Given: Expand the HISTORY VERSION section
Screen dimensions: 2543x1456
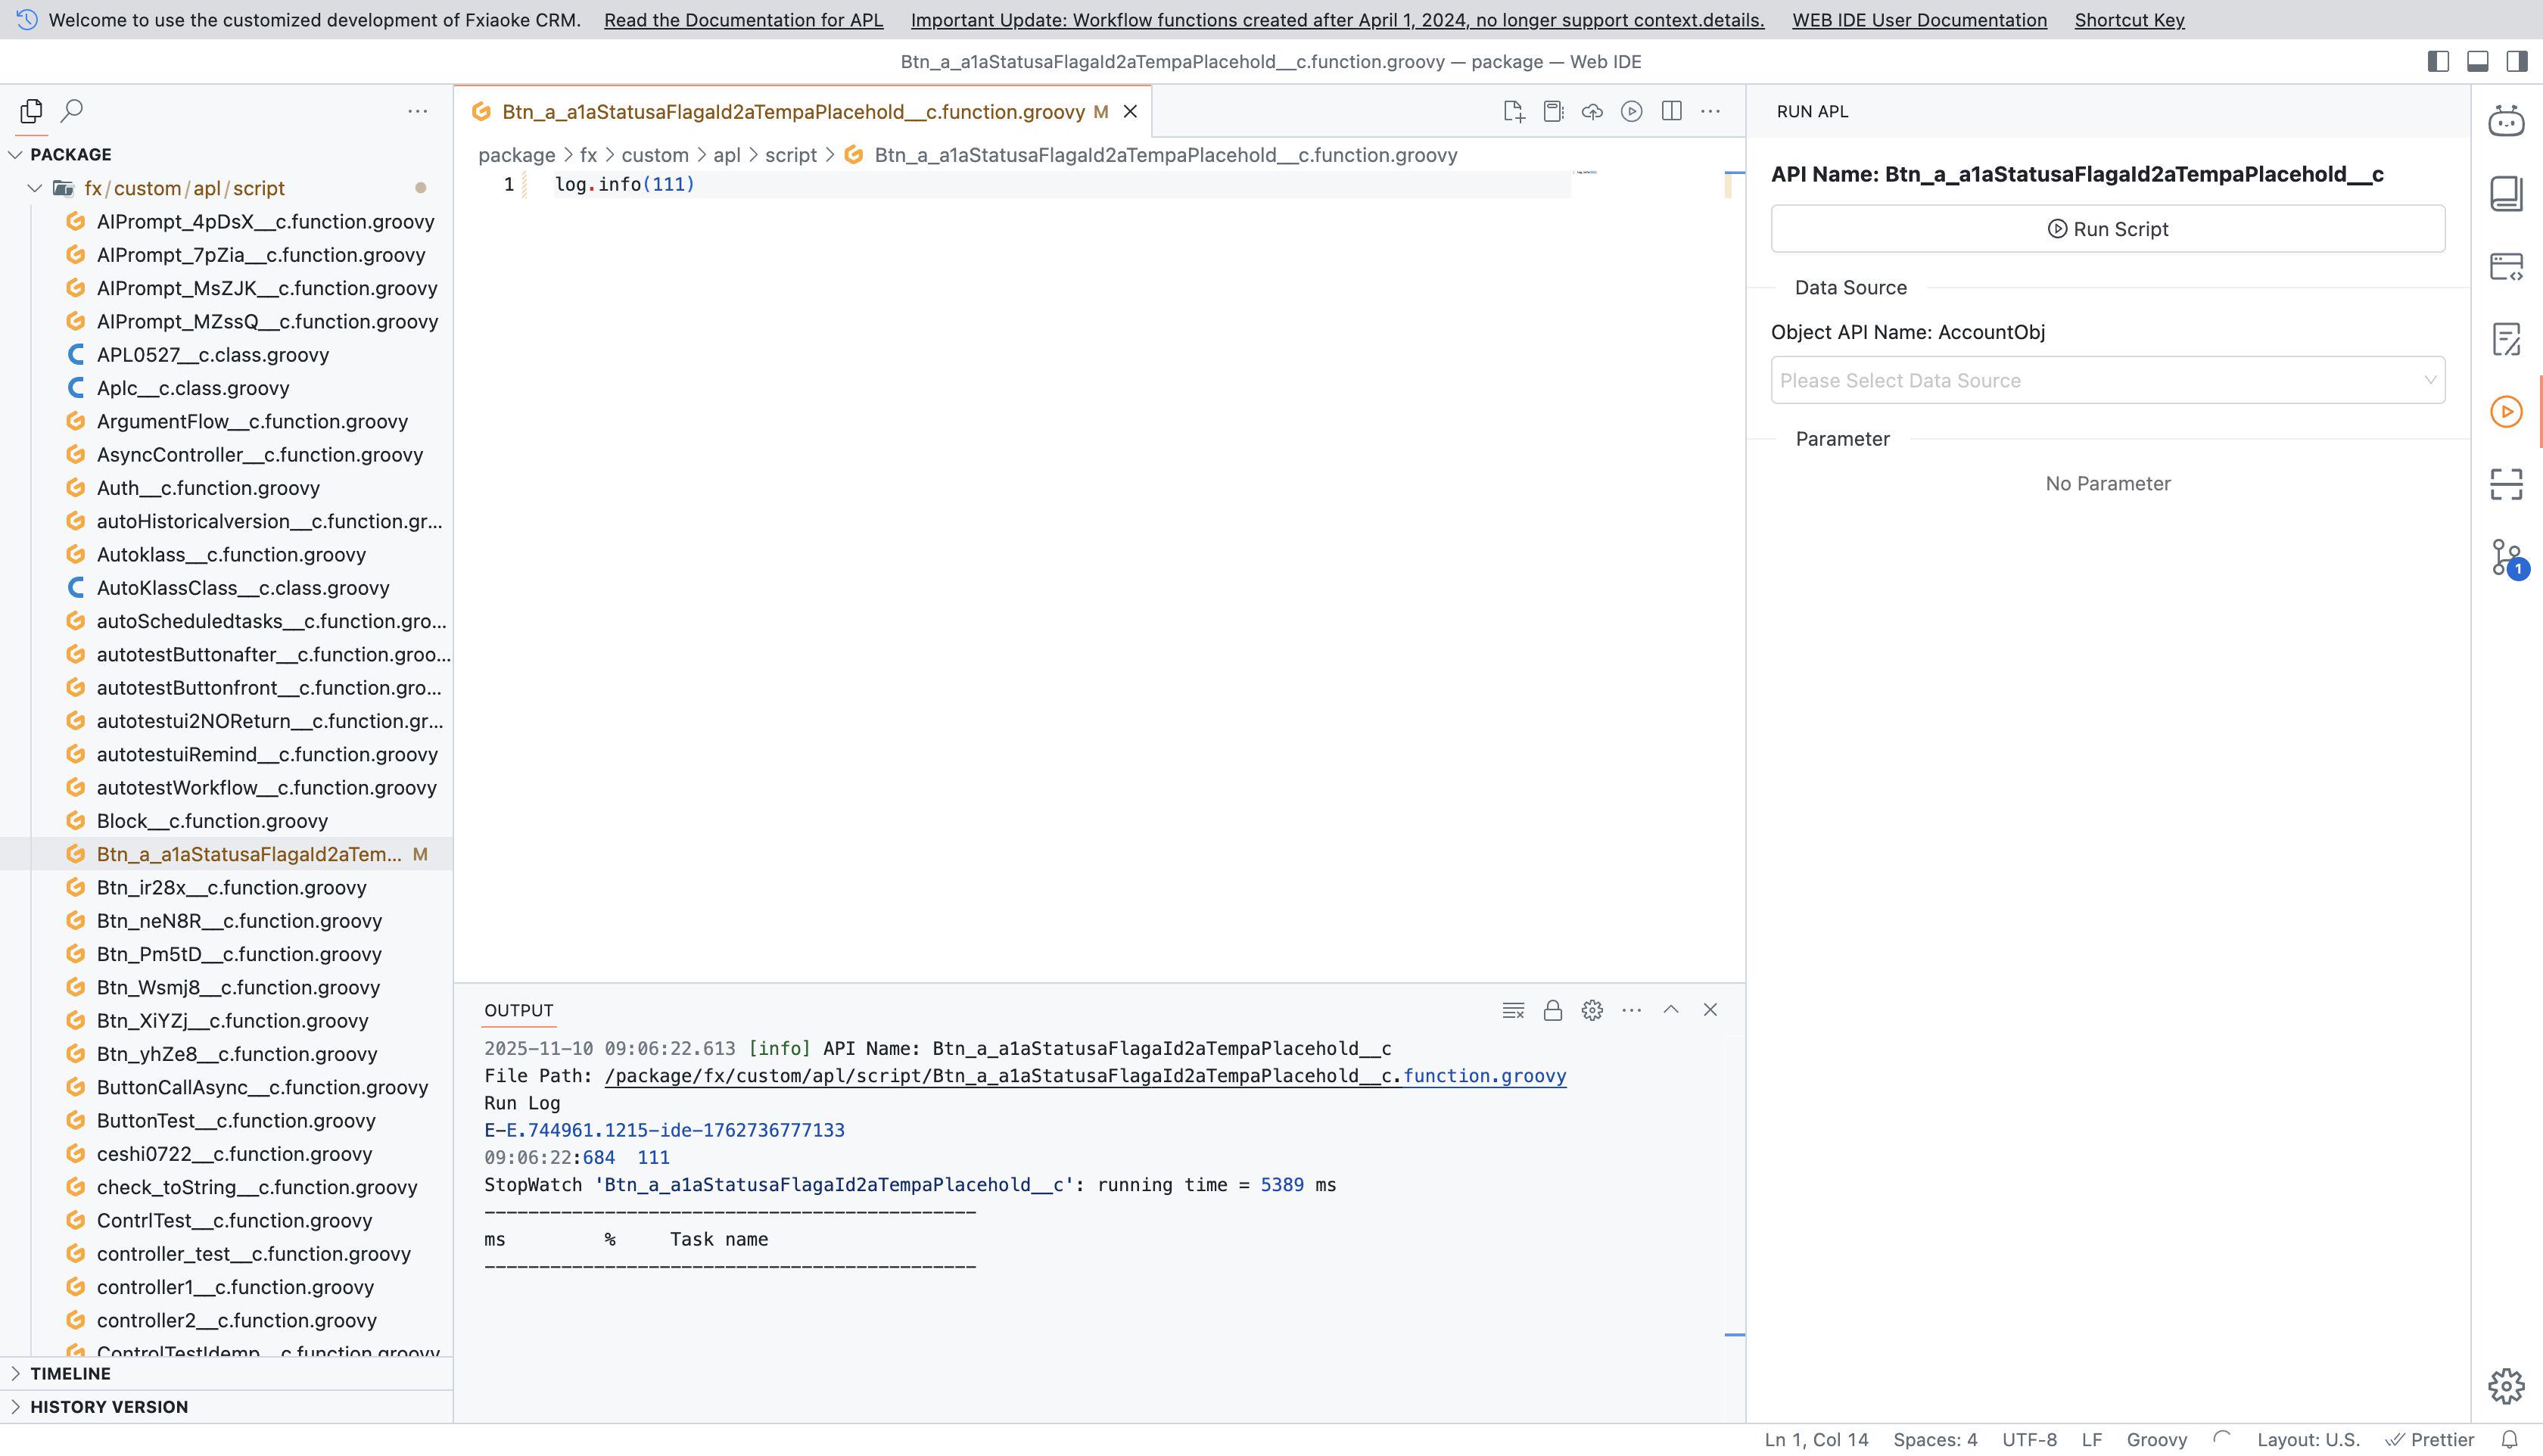Looking at the screenshot, I should [x=108, y=1406].
